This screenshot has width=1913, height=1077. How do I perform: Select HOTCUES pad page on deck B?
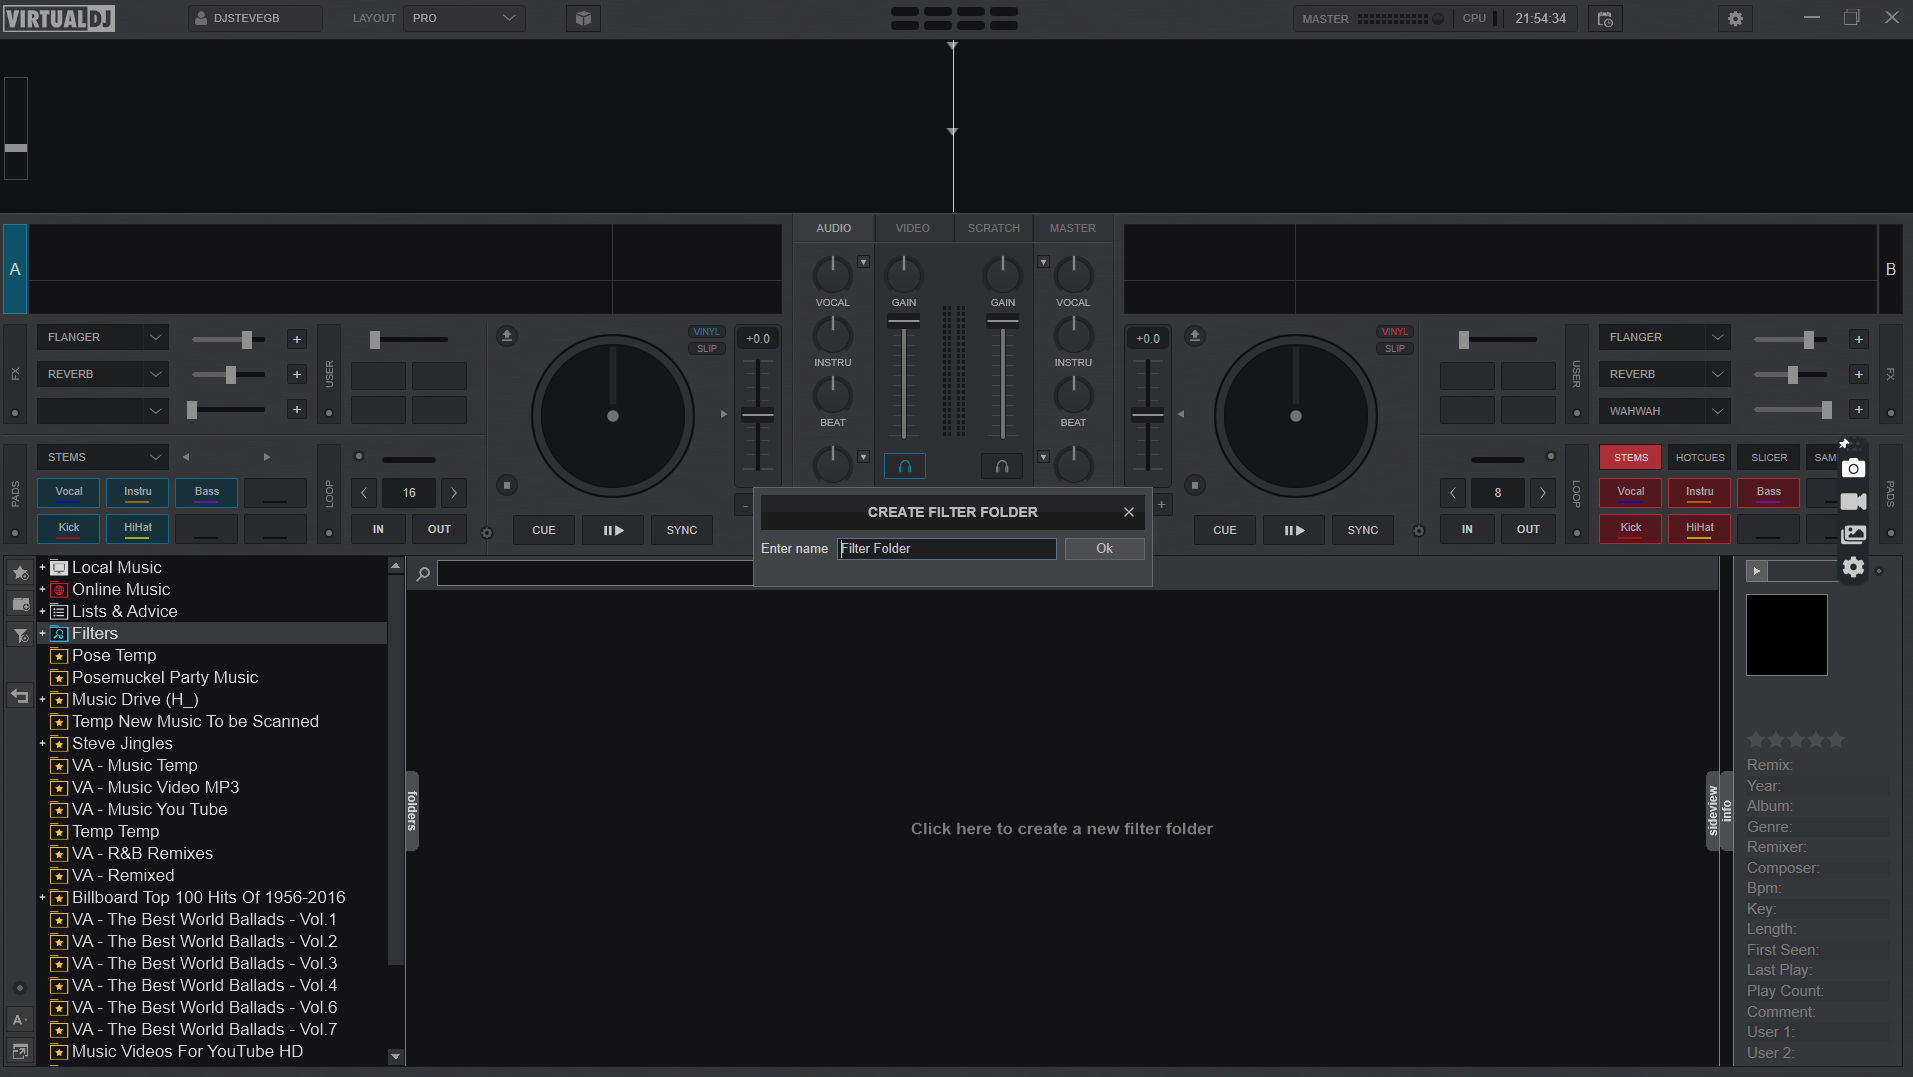[1700, 458]
